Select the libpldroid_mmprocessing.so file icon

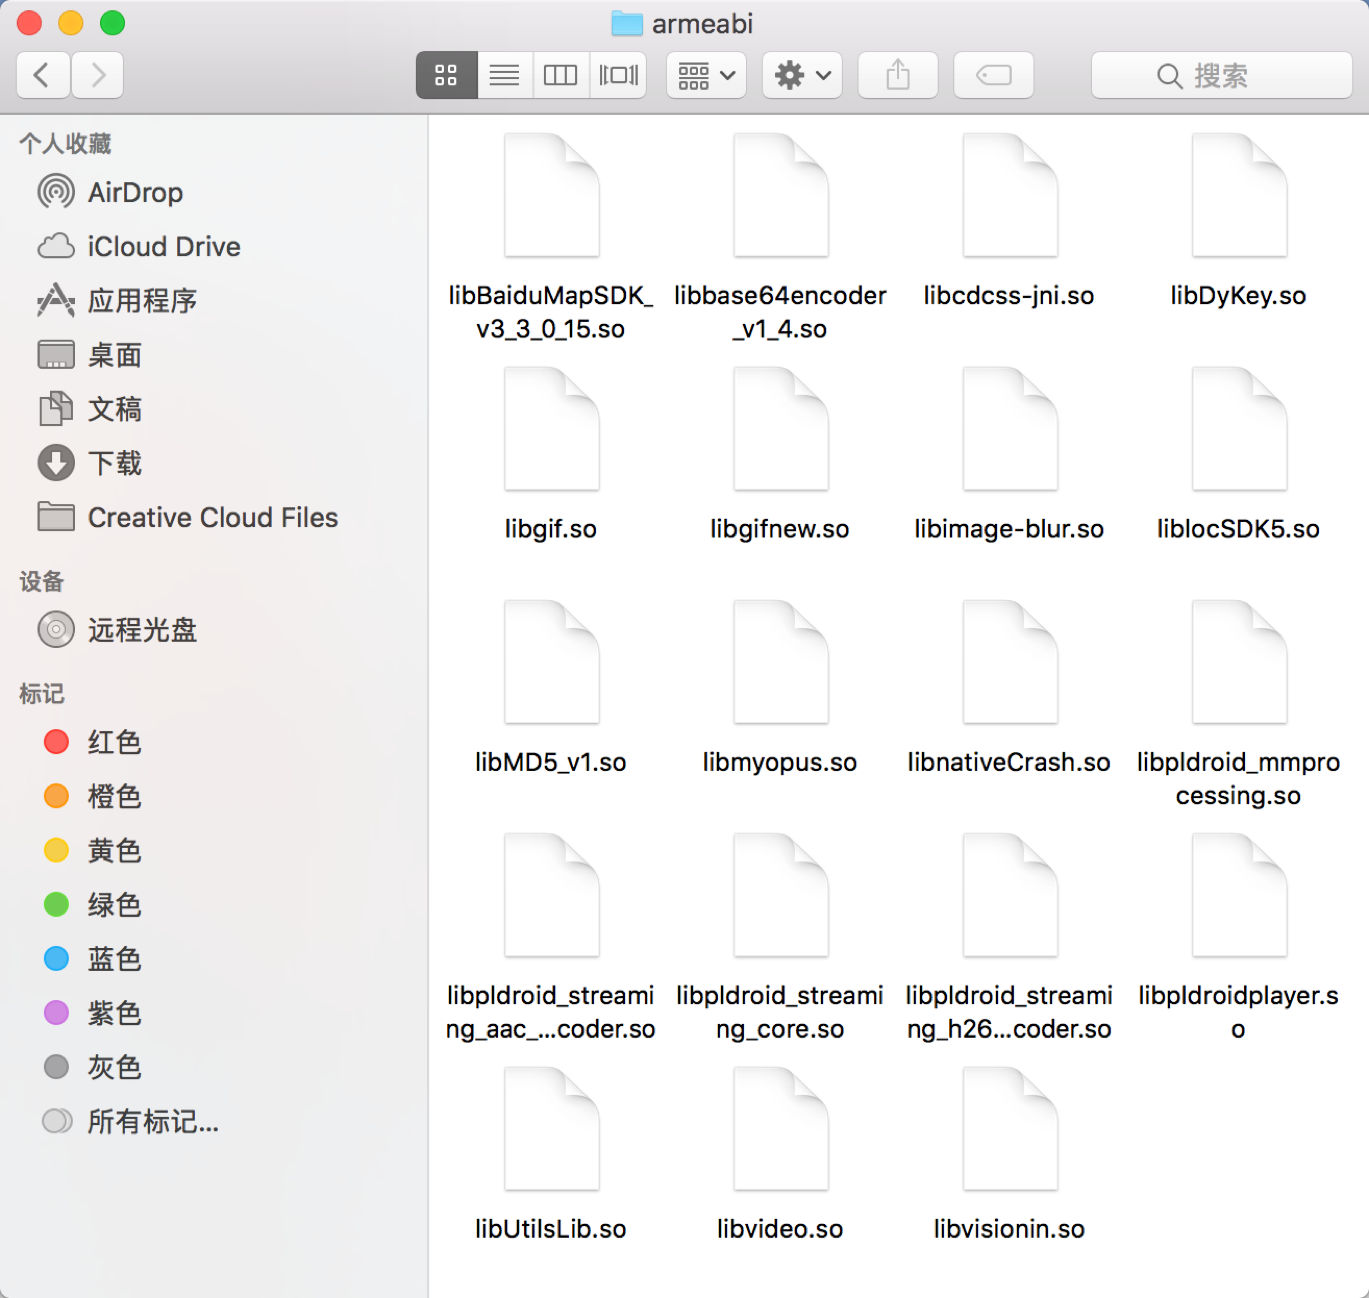(1239, 662)
